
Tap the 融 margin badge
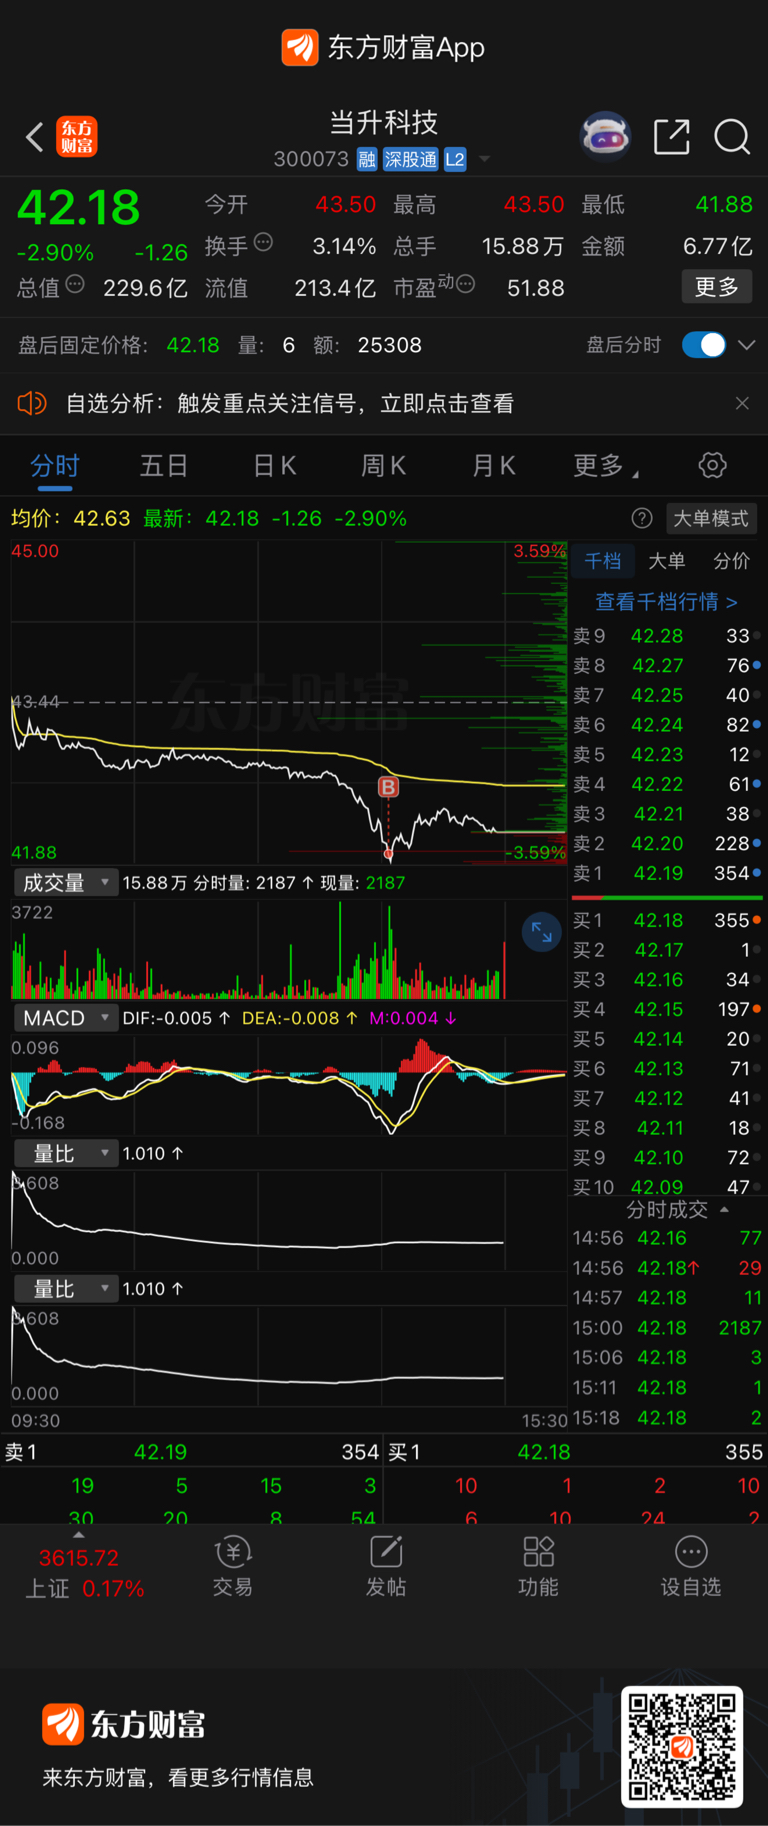367,159
